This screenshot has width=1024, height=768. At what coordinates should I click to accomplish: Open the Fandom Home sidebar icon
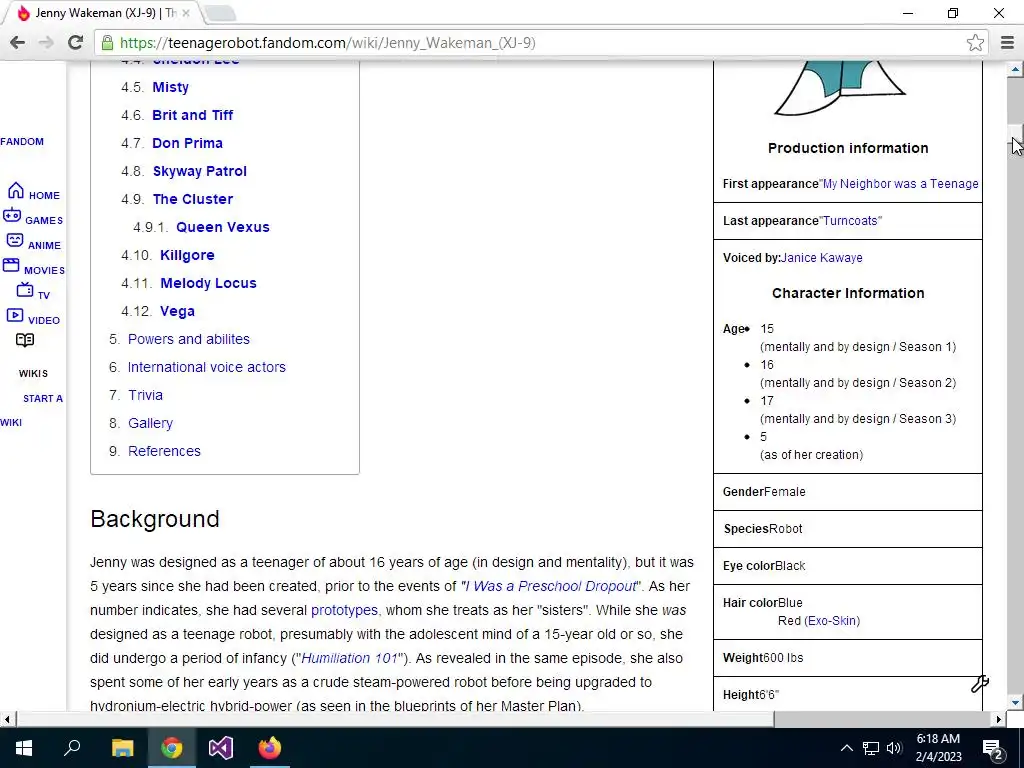pos(16,190)
